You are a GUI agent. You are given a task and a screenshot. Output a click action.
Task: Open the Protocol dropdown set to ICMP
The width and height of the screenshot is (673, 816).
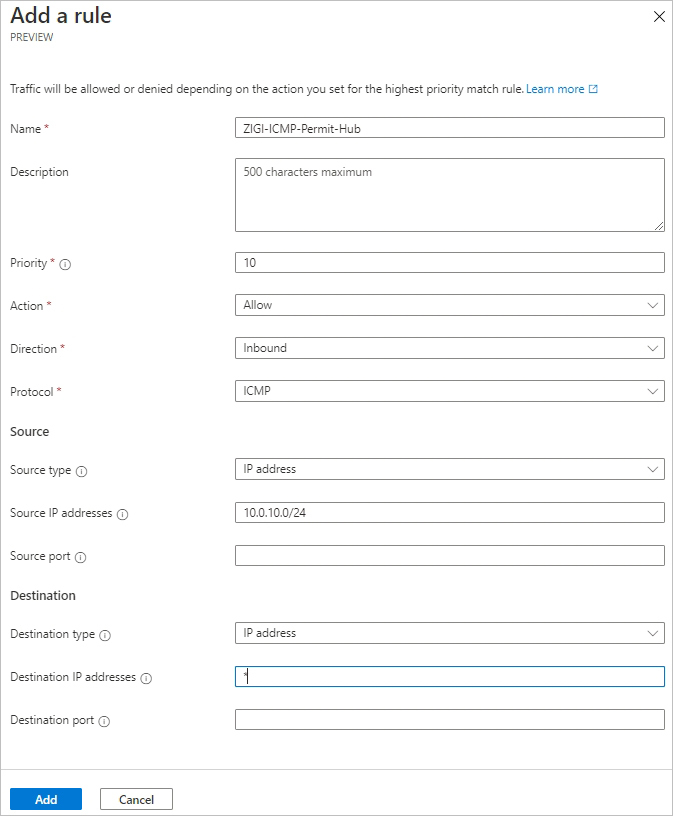point(450,391)
